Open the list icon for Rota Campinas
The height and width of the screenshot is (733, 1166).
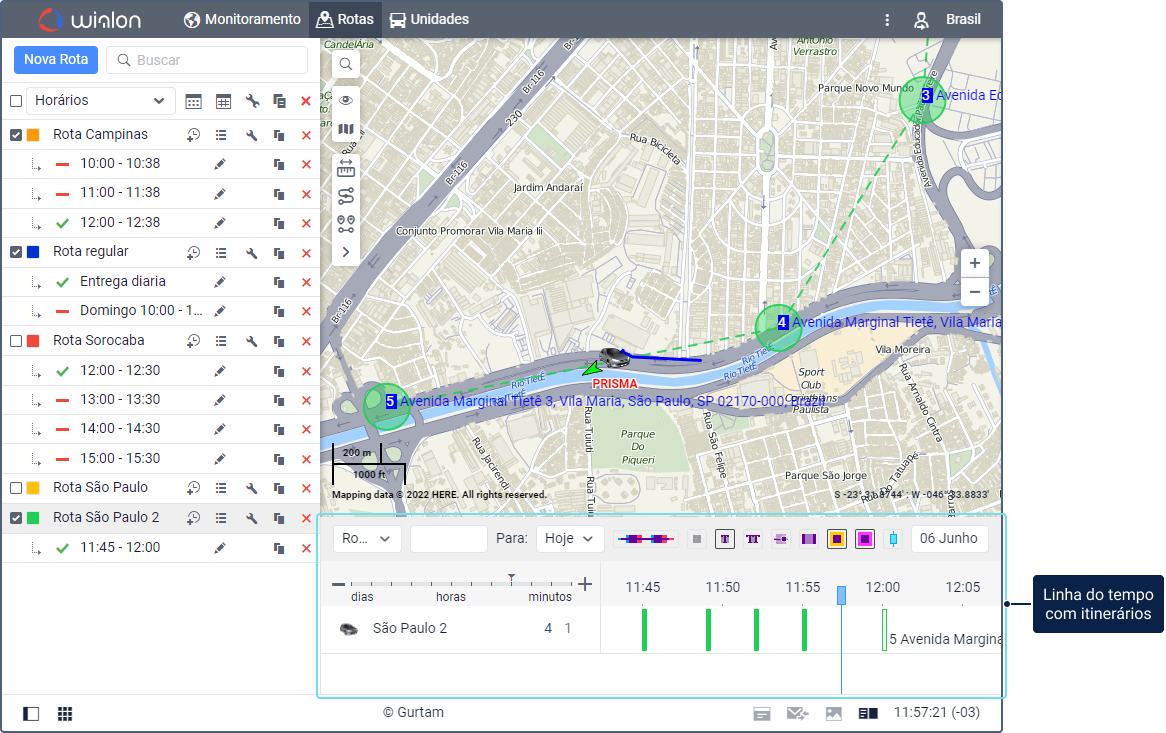coord(221,135)
